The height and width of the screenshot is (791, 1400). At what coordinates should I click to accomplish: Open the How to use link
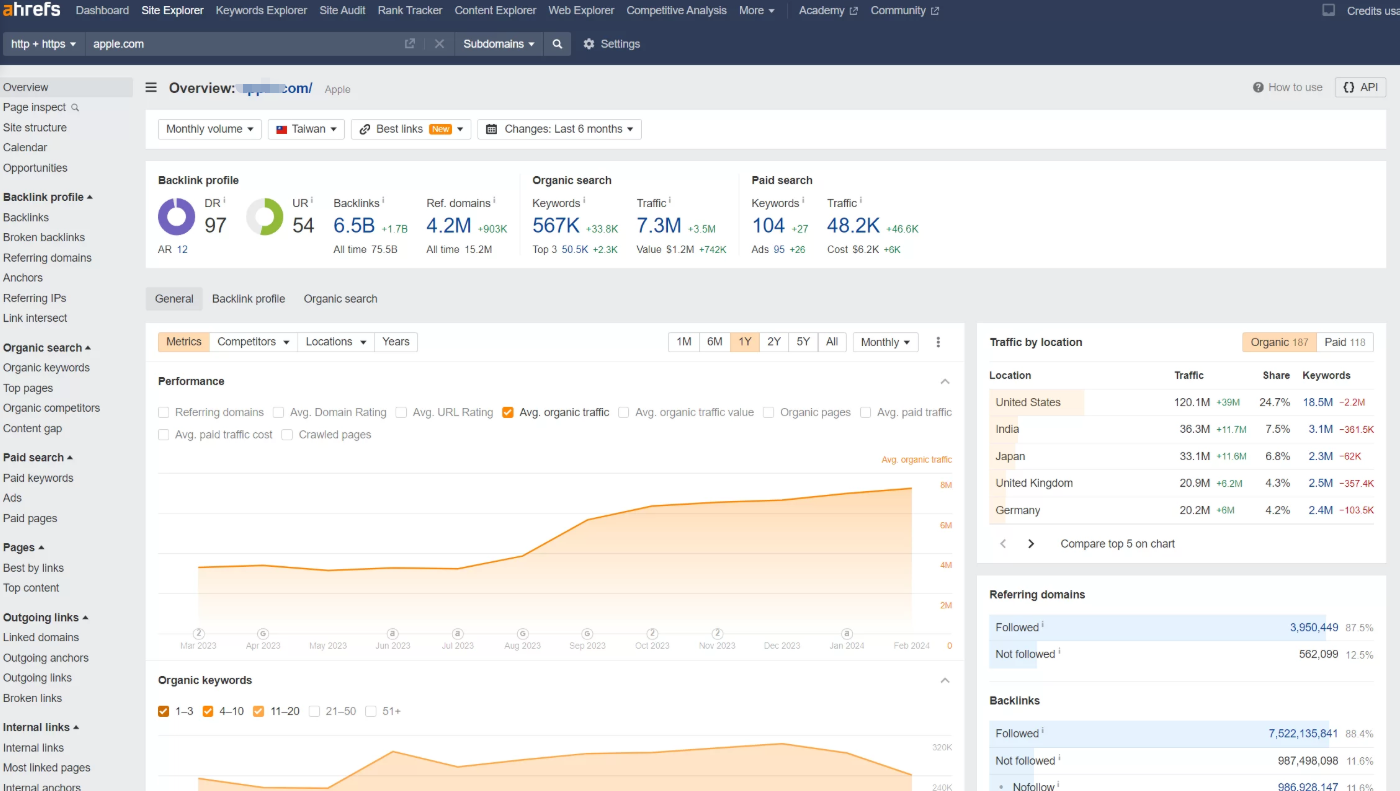(x=1287, y=88)
